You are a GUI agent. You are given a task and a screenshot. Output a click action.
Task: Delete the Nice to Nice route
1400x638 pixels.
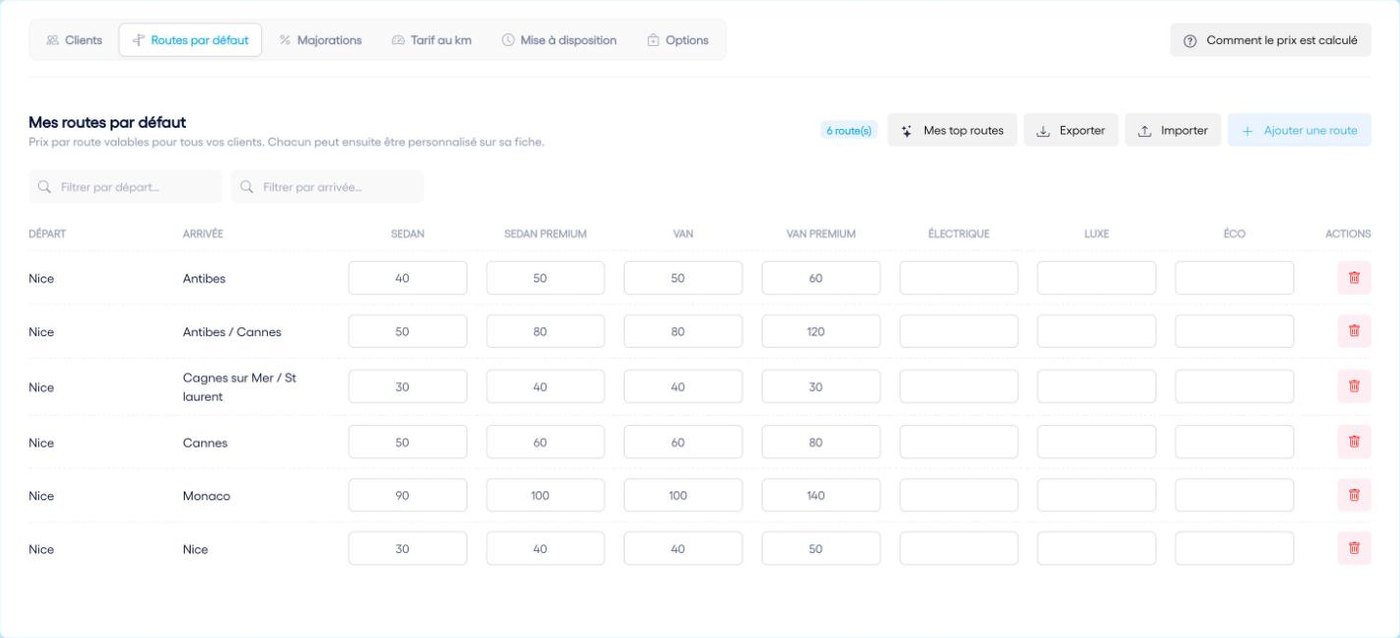click(1354, 548)
